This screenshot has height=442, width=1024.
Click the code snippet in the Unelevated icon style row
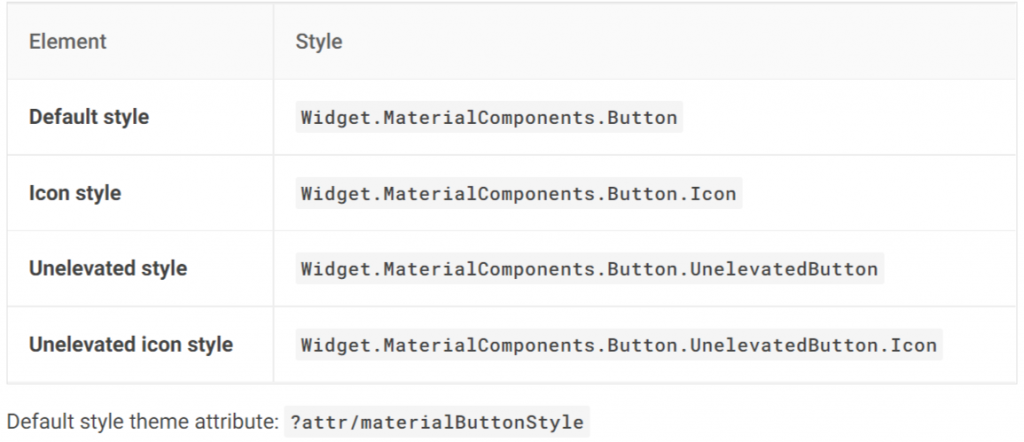point(618,346)
